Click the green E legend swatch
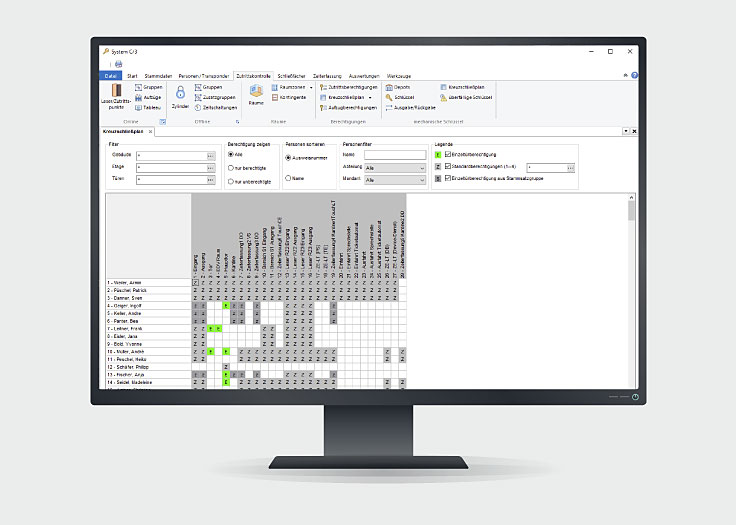Image resolution: width=736 pixels, height=525 pixels. click(438, 155)
